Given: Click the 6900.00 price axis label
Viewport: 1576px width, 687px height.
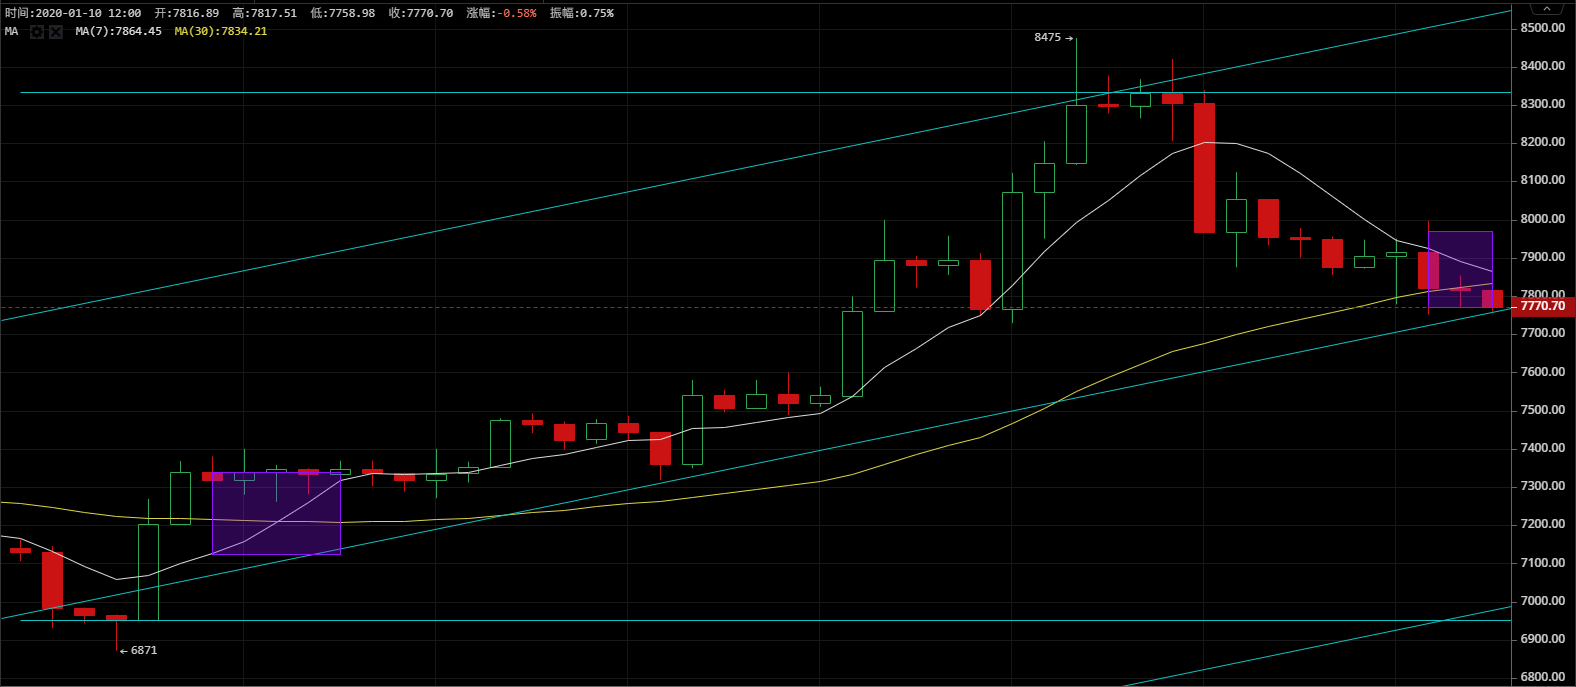Looking at the screenshot, I should coord(1543,639).
